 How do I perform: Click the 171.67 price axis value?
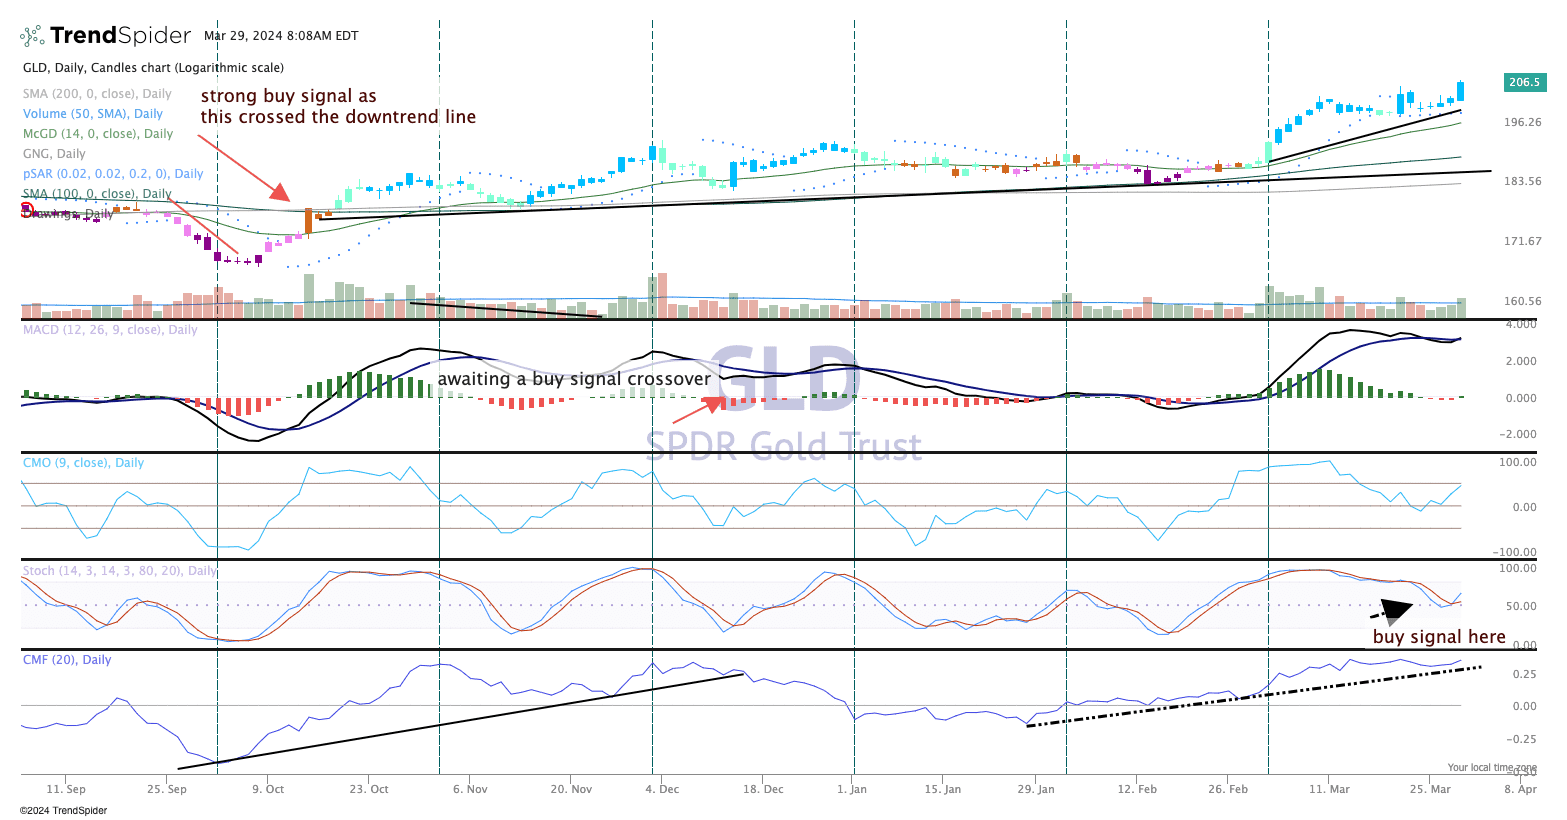1523,242
